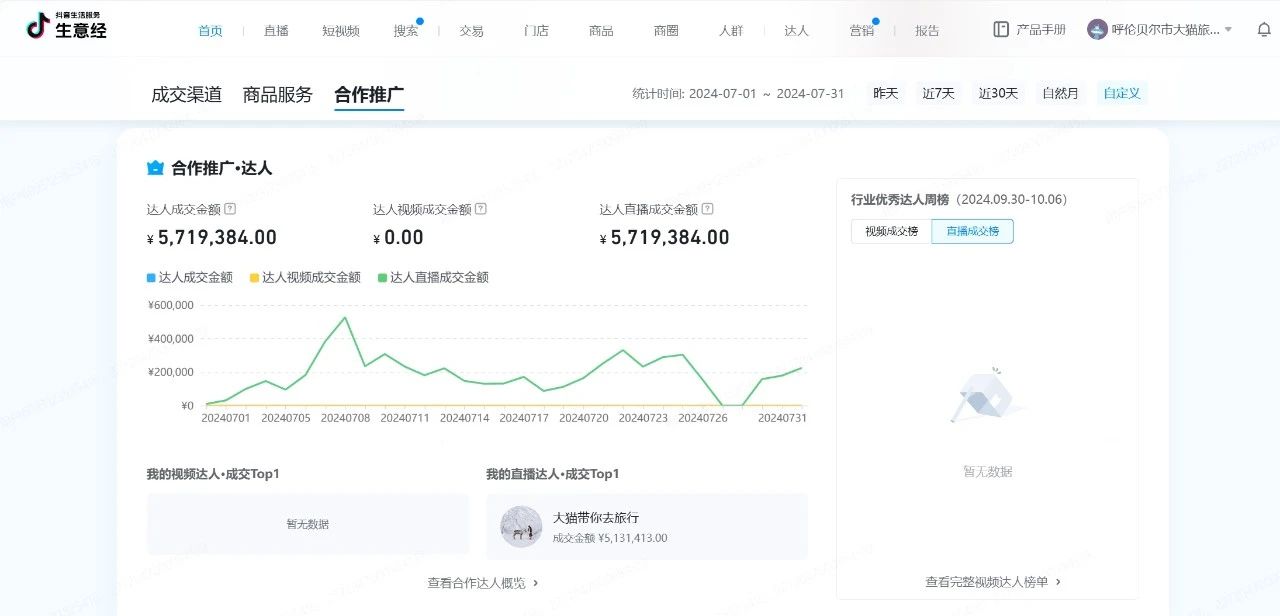Expand the 呼伦贝尔市大猫旅 account dropdown
This screenshot has width=1280, height=616.
click(1228, 30)
